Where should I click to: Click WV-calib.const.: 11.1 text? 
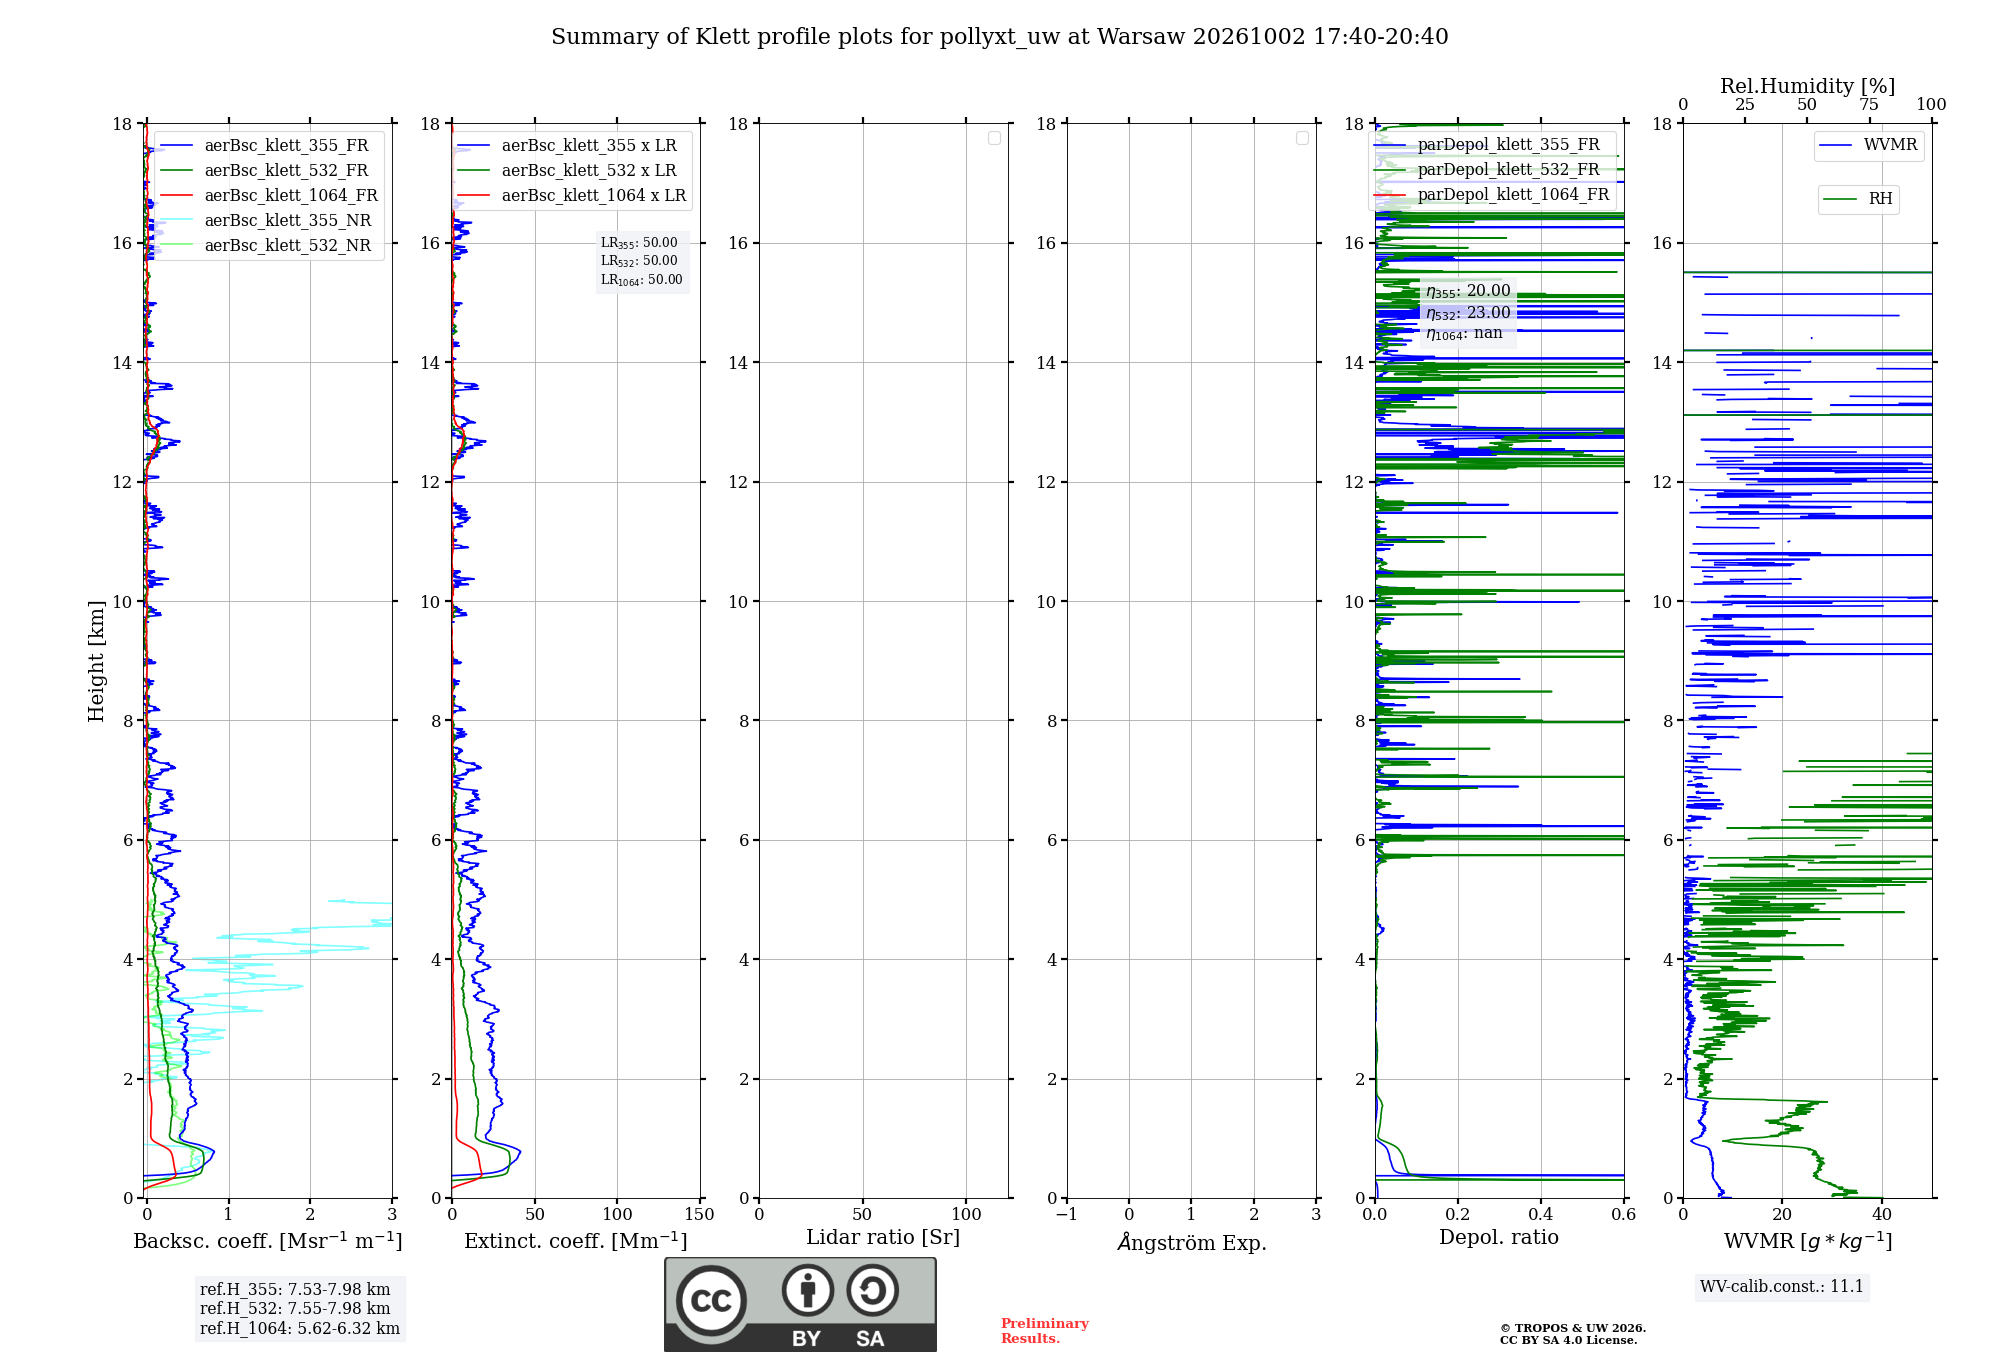coord(1782,1287)
